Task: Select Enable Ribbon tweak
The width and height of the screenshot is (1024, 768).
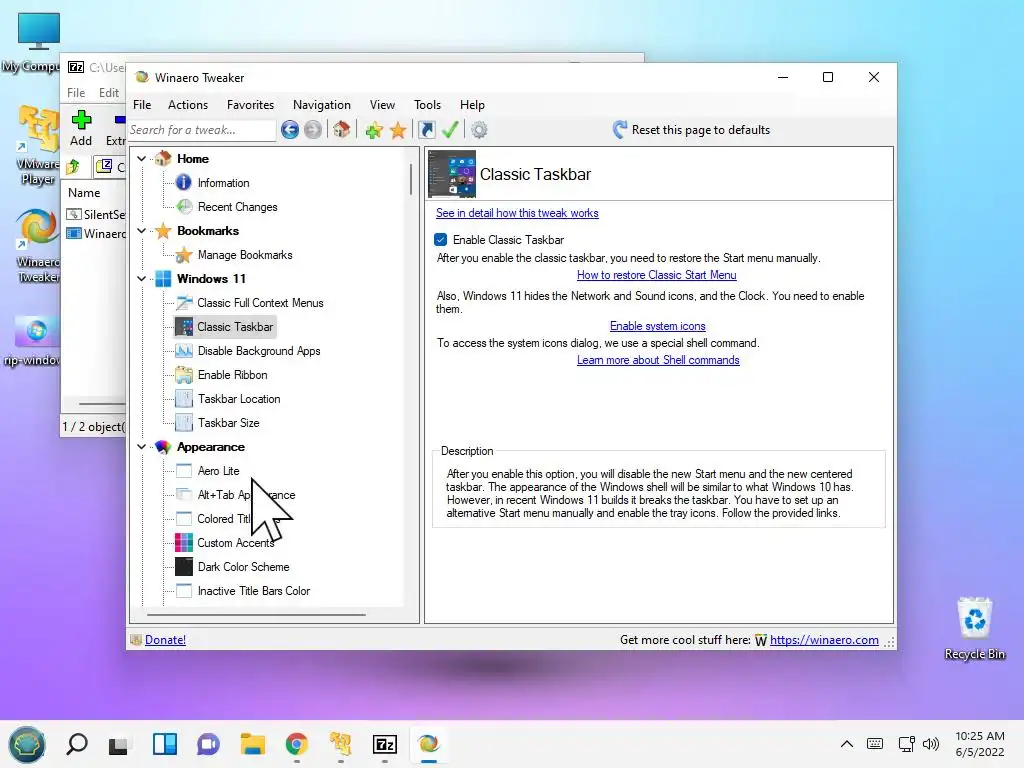Action: click(x=232, y=375)
